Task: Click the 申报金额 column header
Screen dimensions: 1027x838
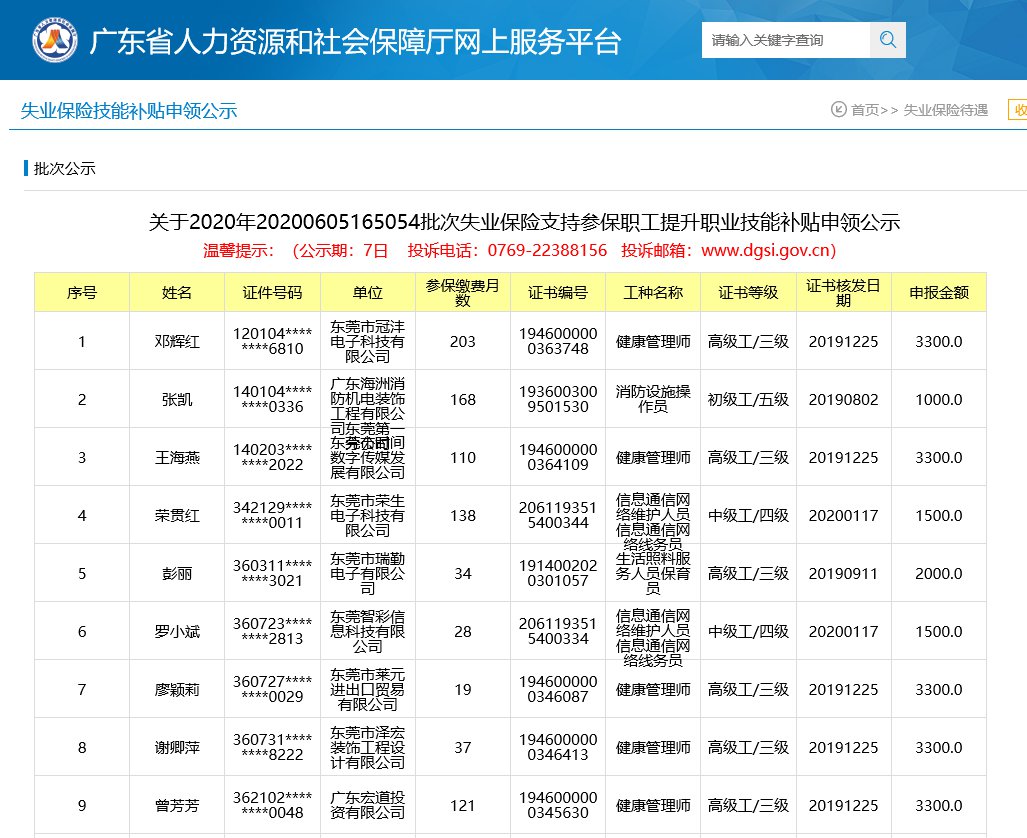Action: [938, 292]
